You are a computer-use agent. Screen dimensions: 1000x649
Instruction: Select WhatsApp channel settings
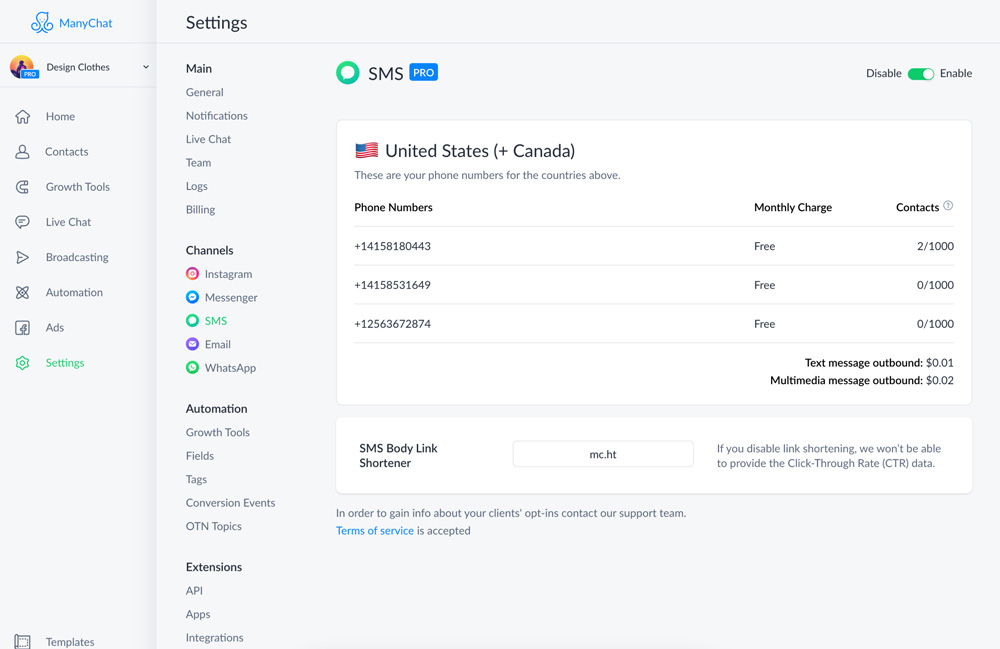[230, 368]
